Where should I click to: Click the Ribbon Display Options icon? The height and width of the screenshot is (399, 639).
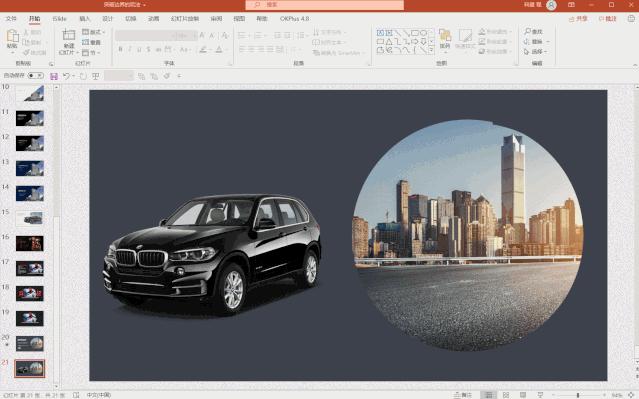click(571, 5)
